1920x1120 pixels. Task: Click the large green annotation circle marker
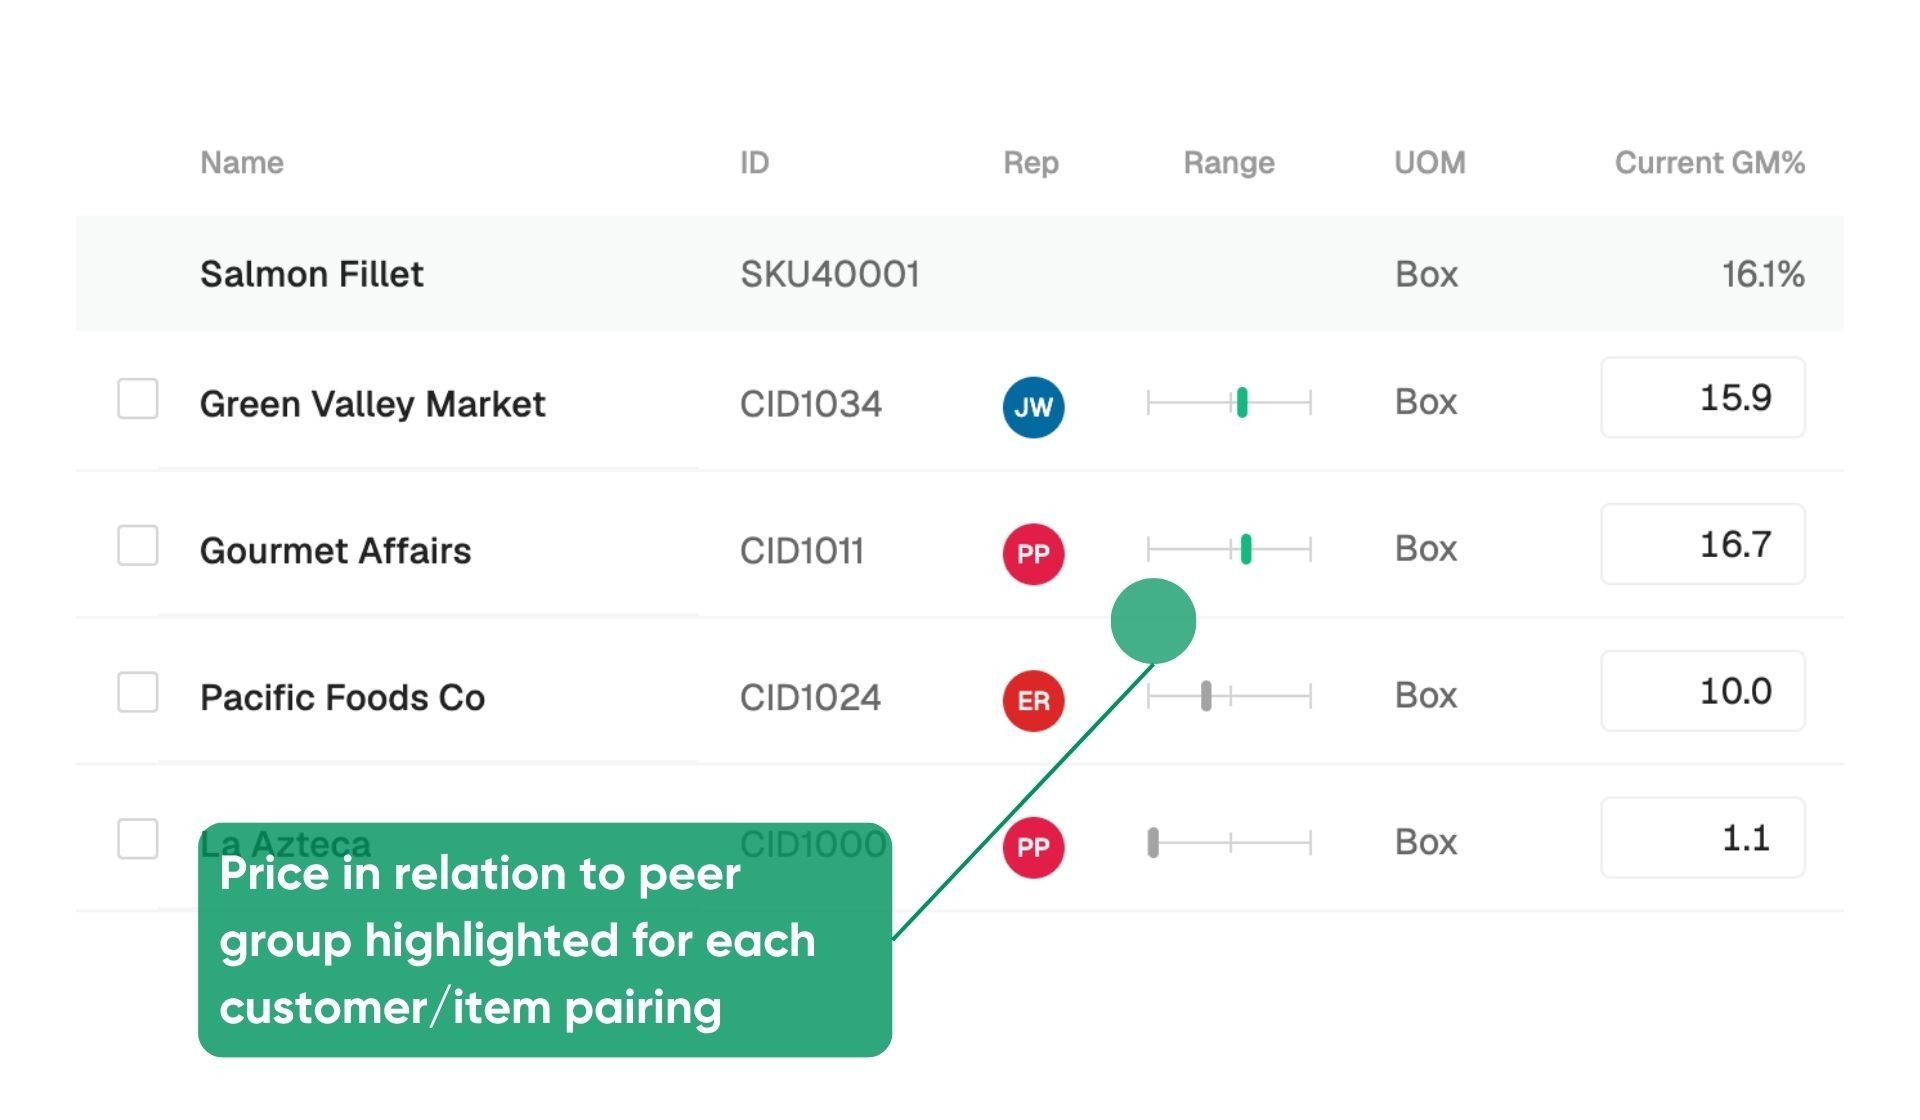[x=1153, y=621]
